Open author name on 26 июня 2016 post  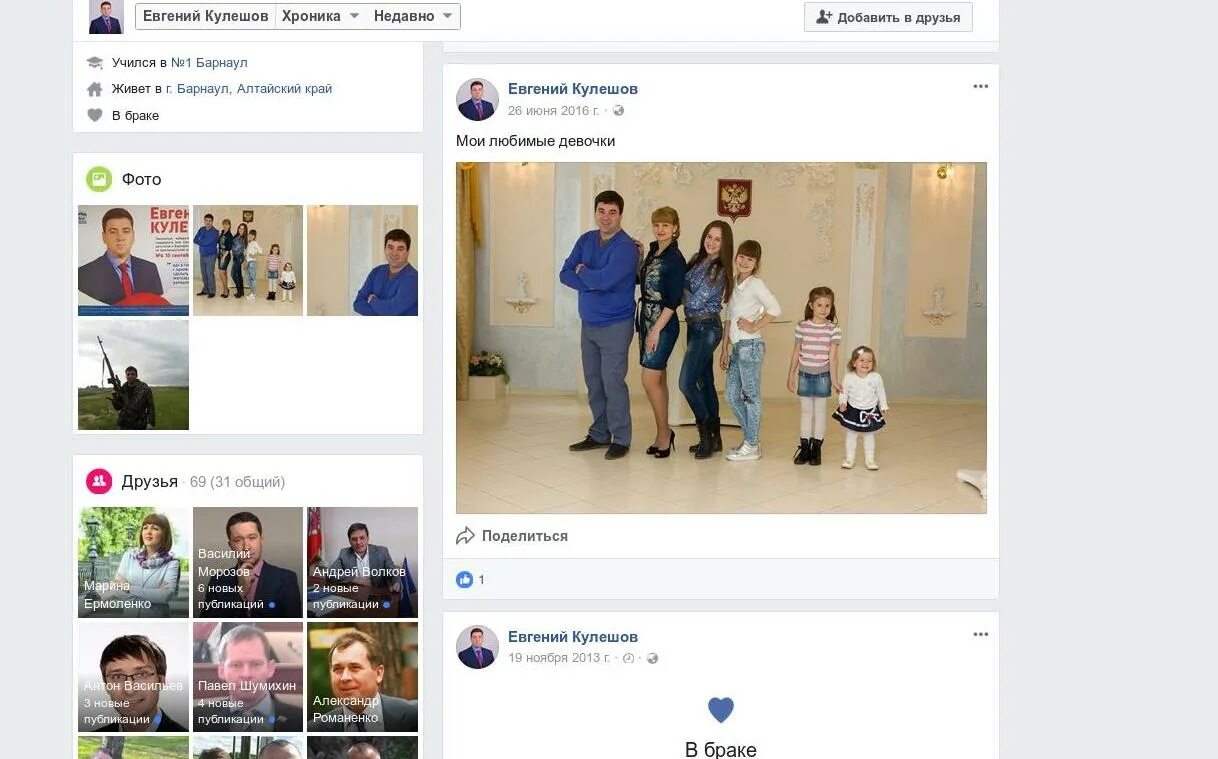[573, 89]
